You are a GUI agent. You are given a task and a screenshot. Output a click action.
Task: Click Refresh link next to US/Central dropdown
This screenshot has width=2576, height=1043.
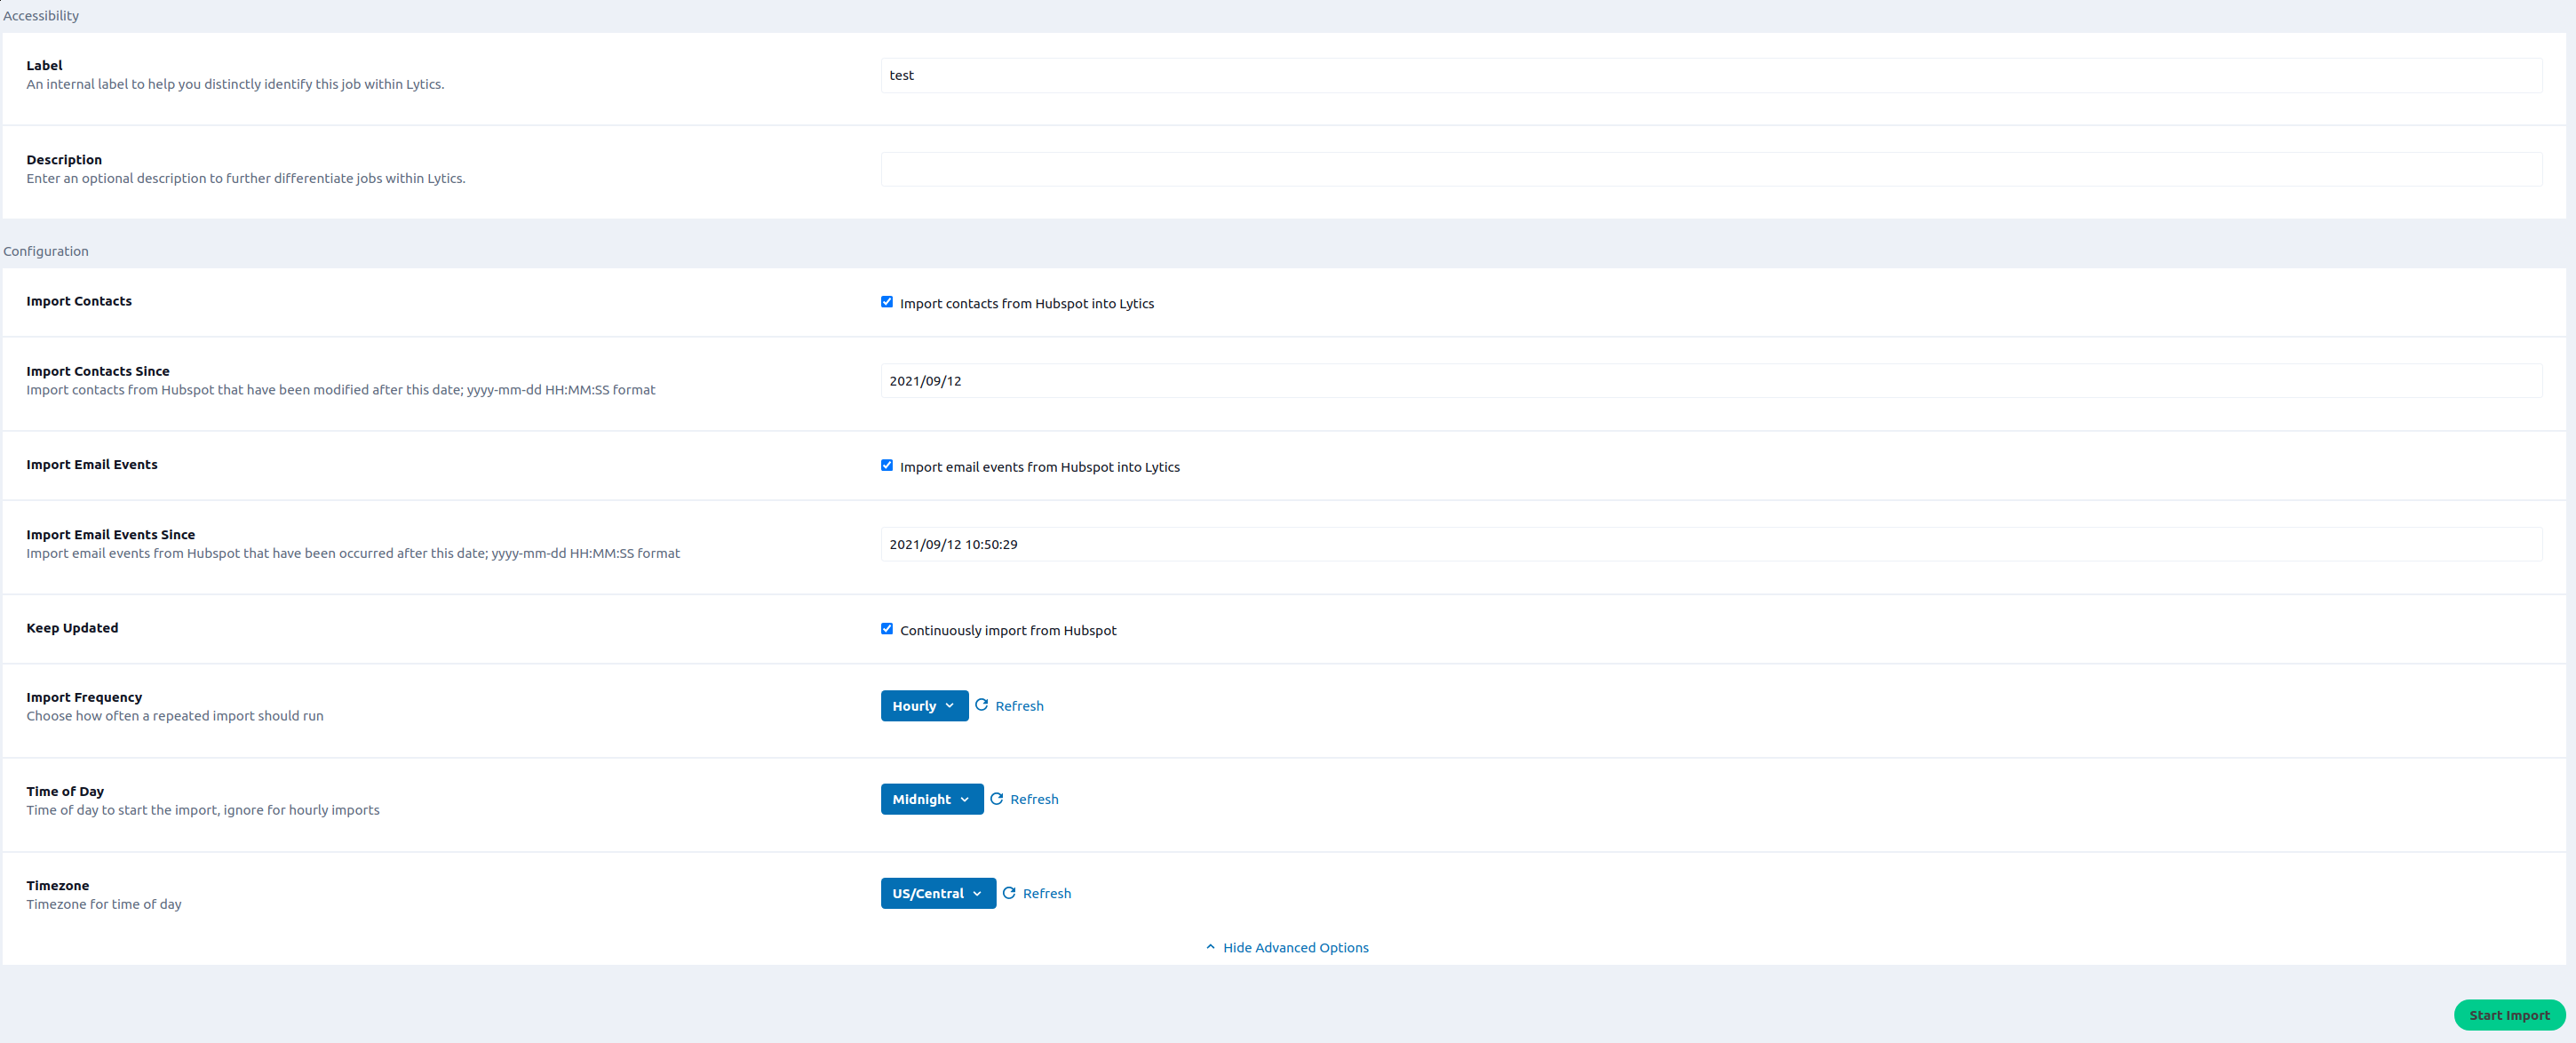click(1047, 894)
